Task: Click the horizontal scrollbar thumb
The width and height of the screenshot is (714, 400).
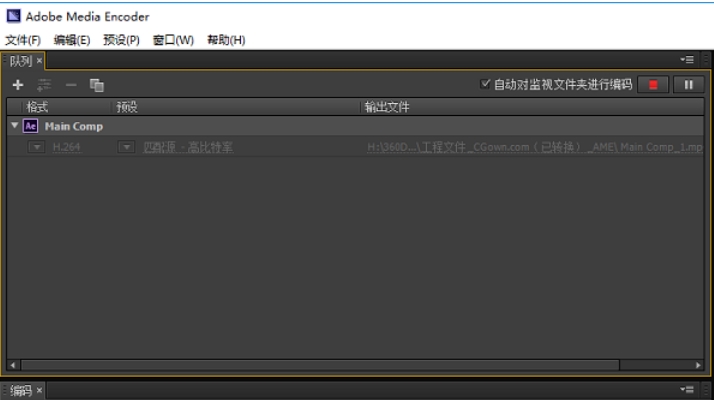Action: point(320,365)
